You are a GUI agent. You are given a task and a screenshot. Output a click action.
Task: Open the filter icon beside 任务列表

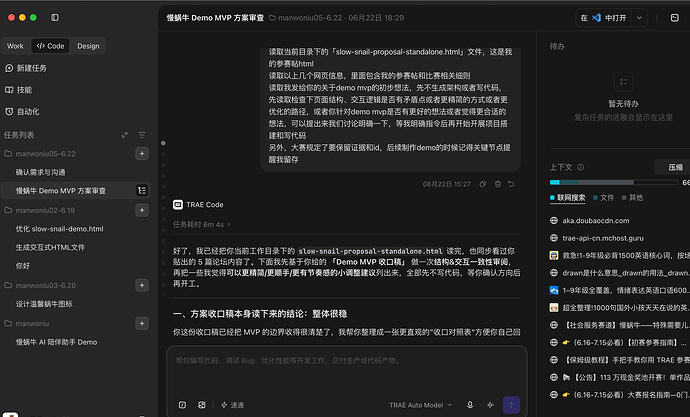click(142, 135)
